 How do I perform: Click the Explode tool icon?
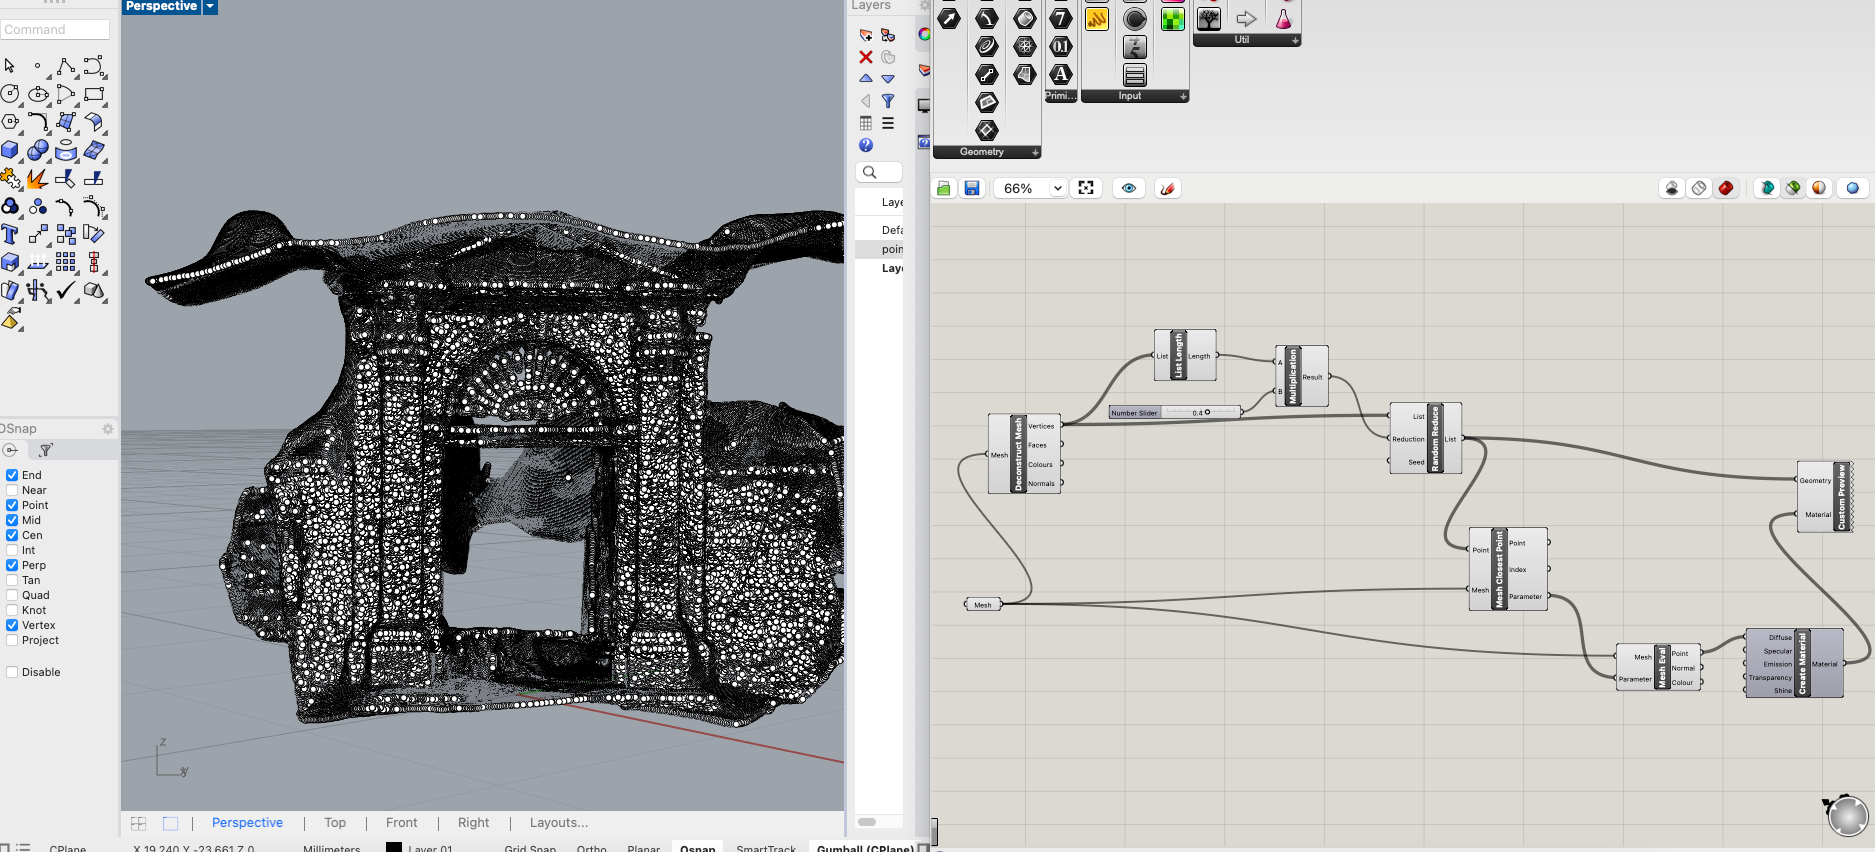[x=37, y=179]
